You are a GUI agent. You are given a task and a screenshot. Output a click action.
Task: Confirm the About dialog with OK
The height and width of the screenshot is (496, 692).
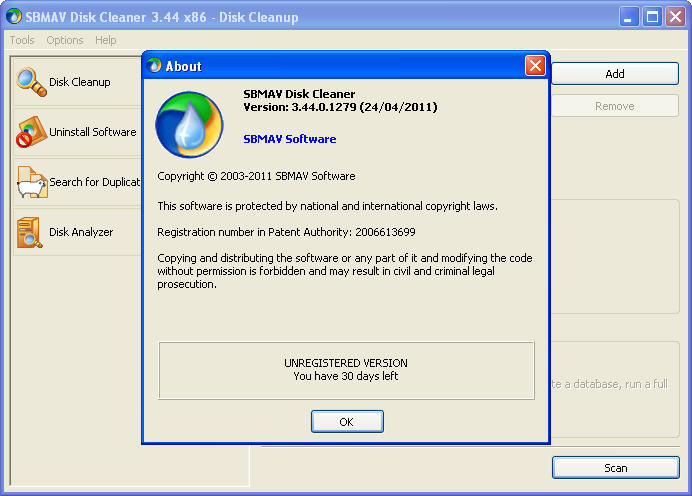347,421
